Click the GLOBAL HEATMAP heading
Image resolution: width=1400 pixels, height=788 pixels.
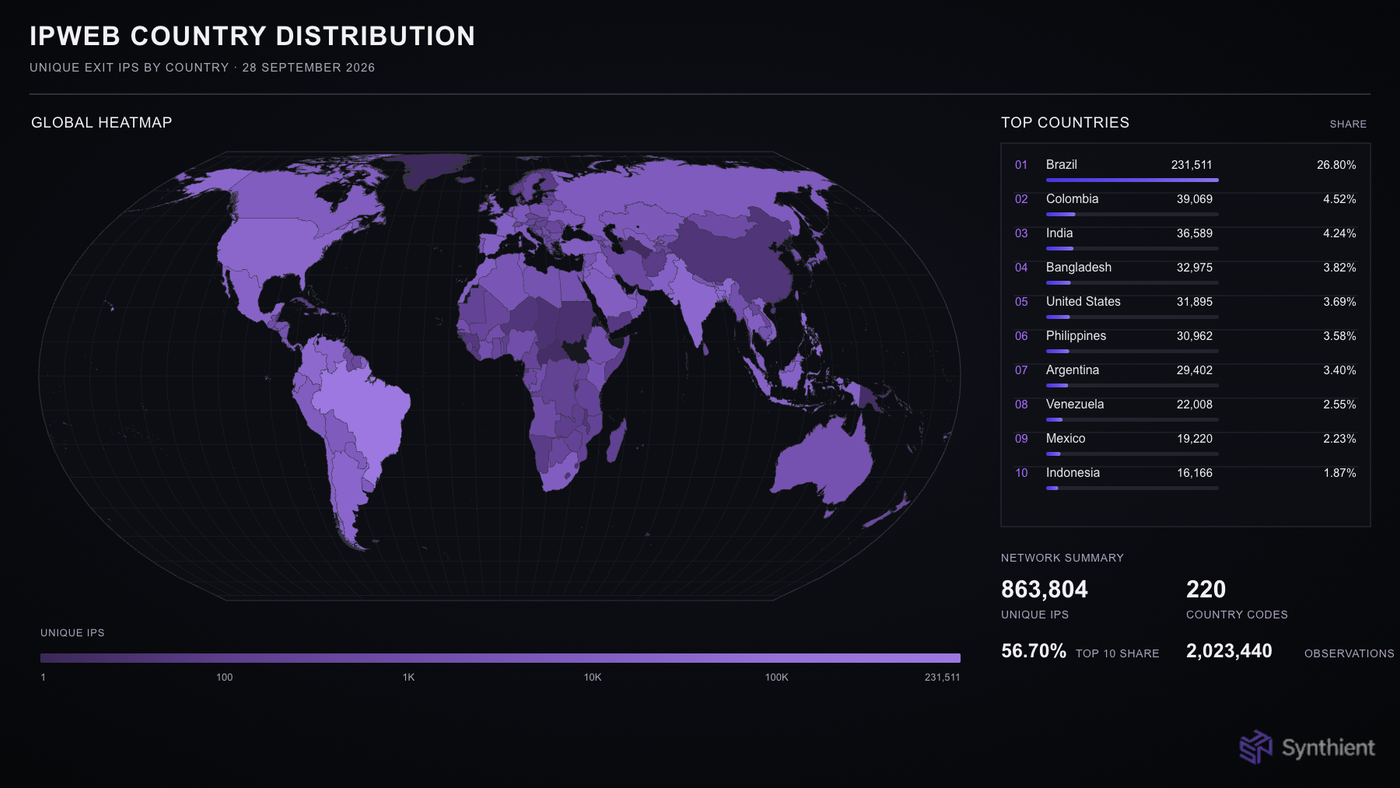(101, 122)
